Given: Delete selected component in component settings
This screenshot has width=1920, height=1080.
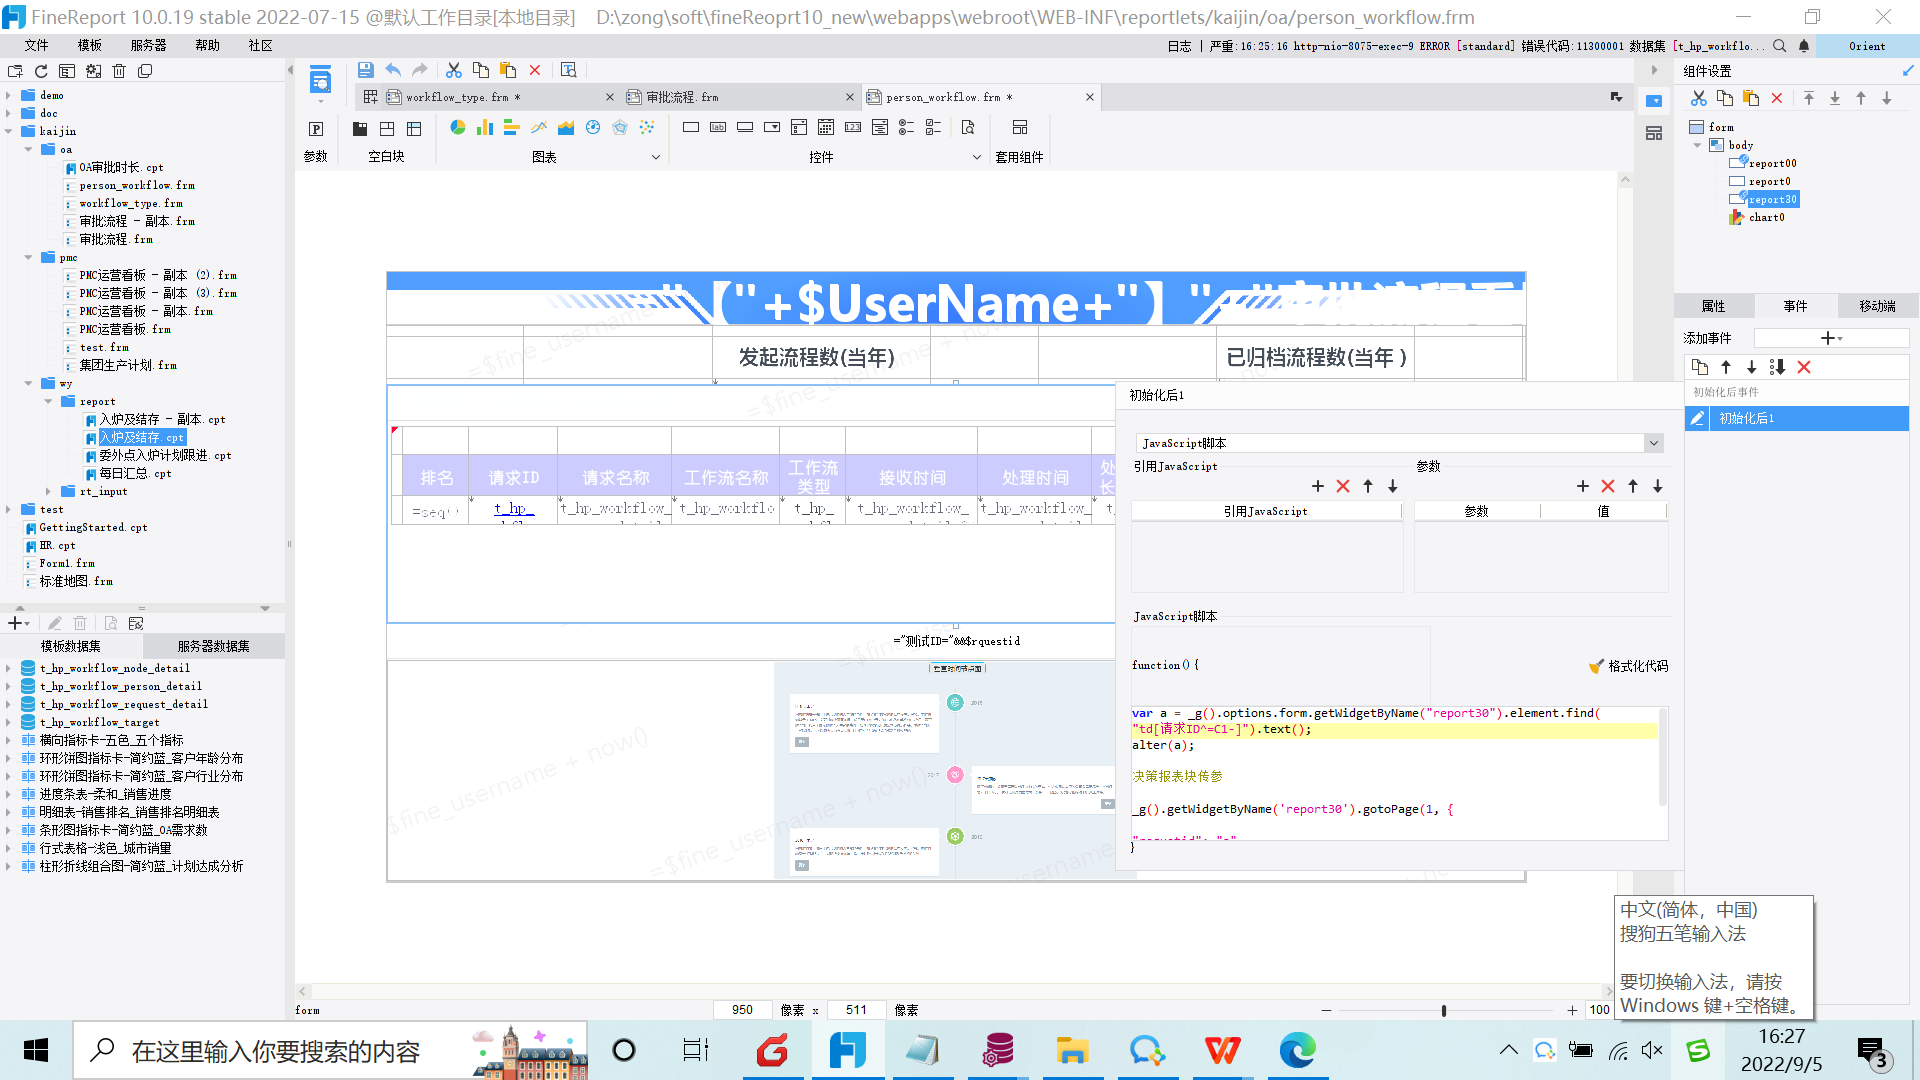Looking at the screenshot, I should (1777, 98).
